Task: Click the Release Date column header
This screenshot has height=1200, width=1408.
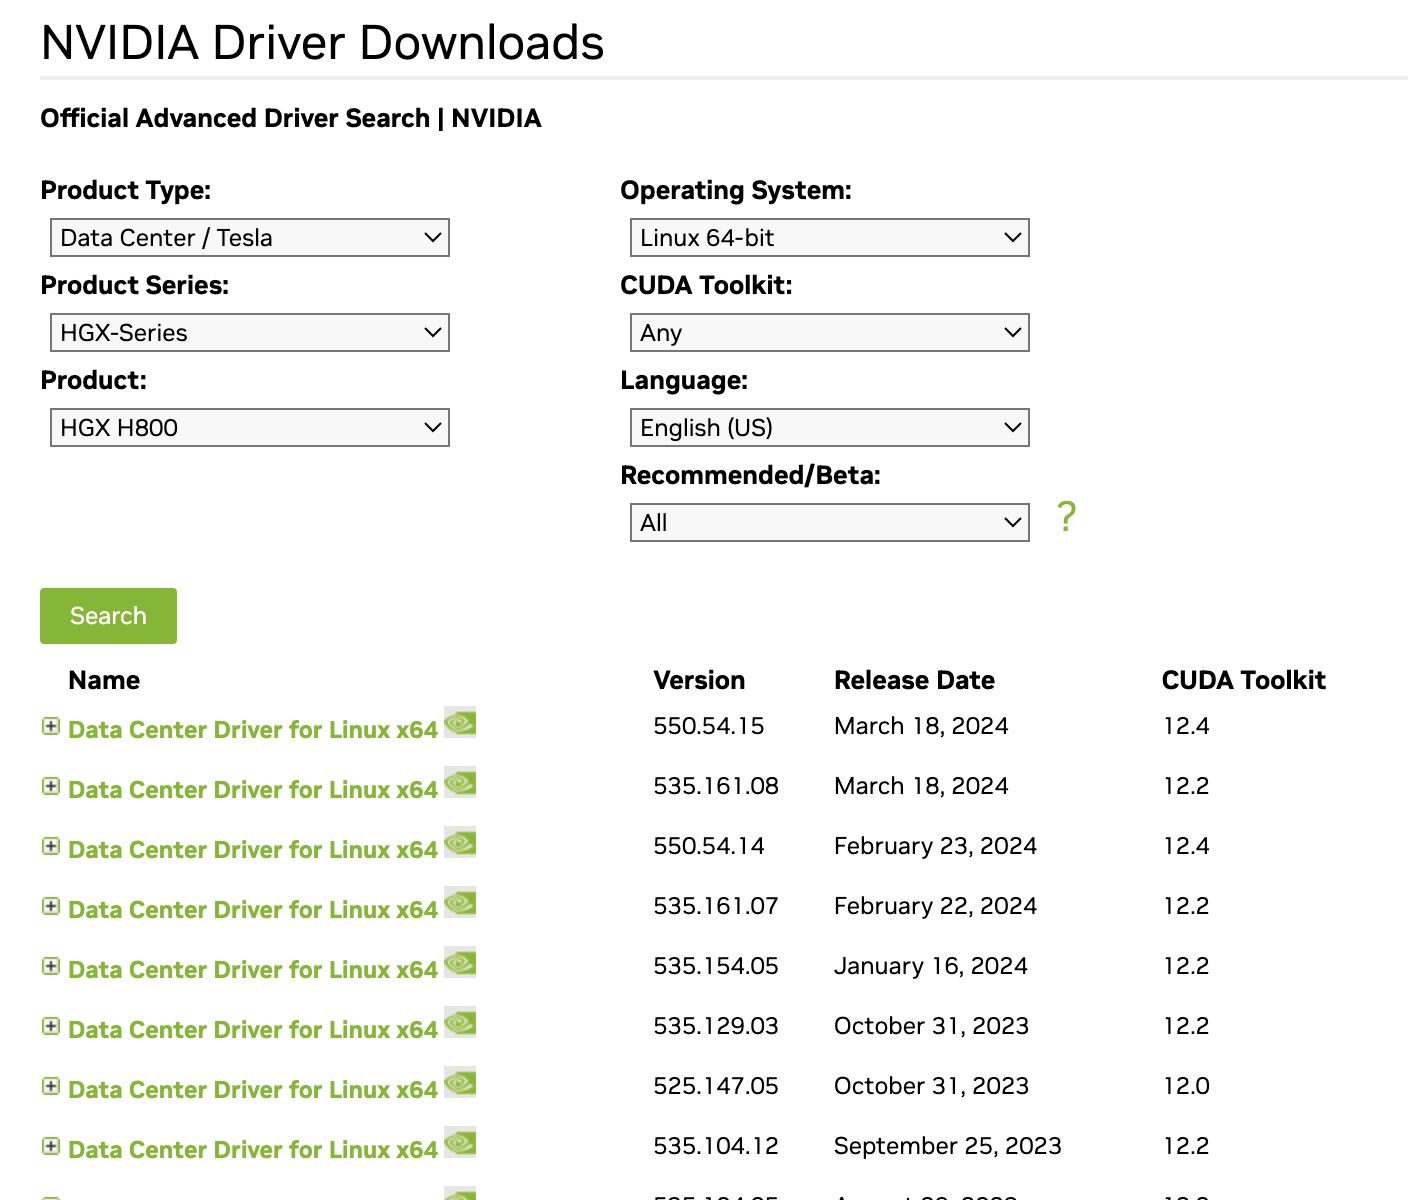Action: click(x=914, y=680)
